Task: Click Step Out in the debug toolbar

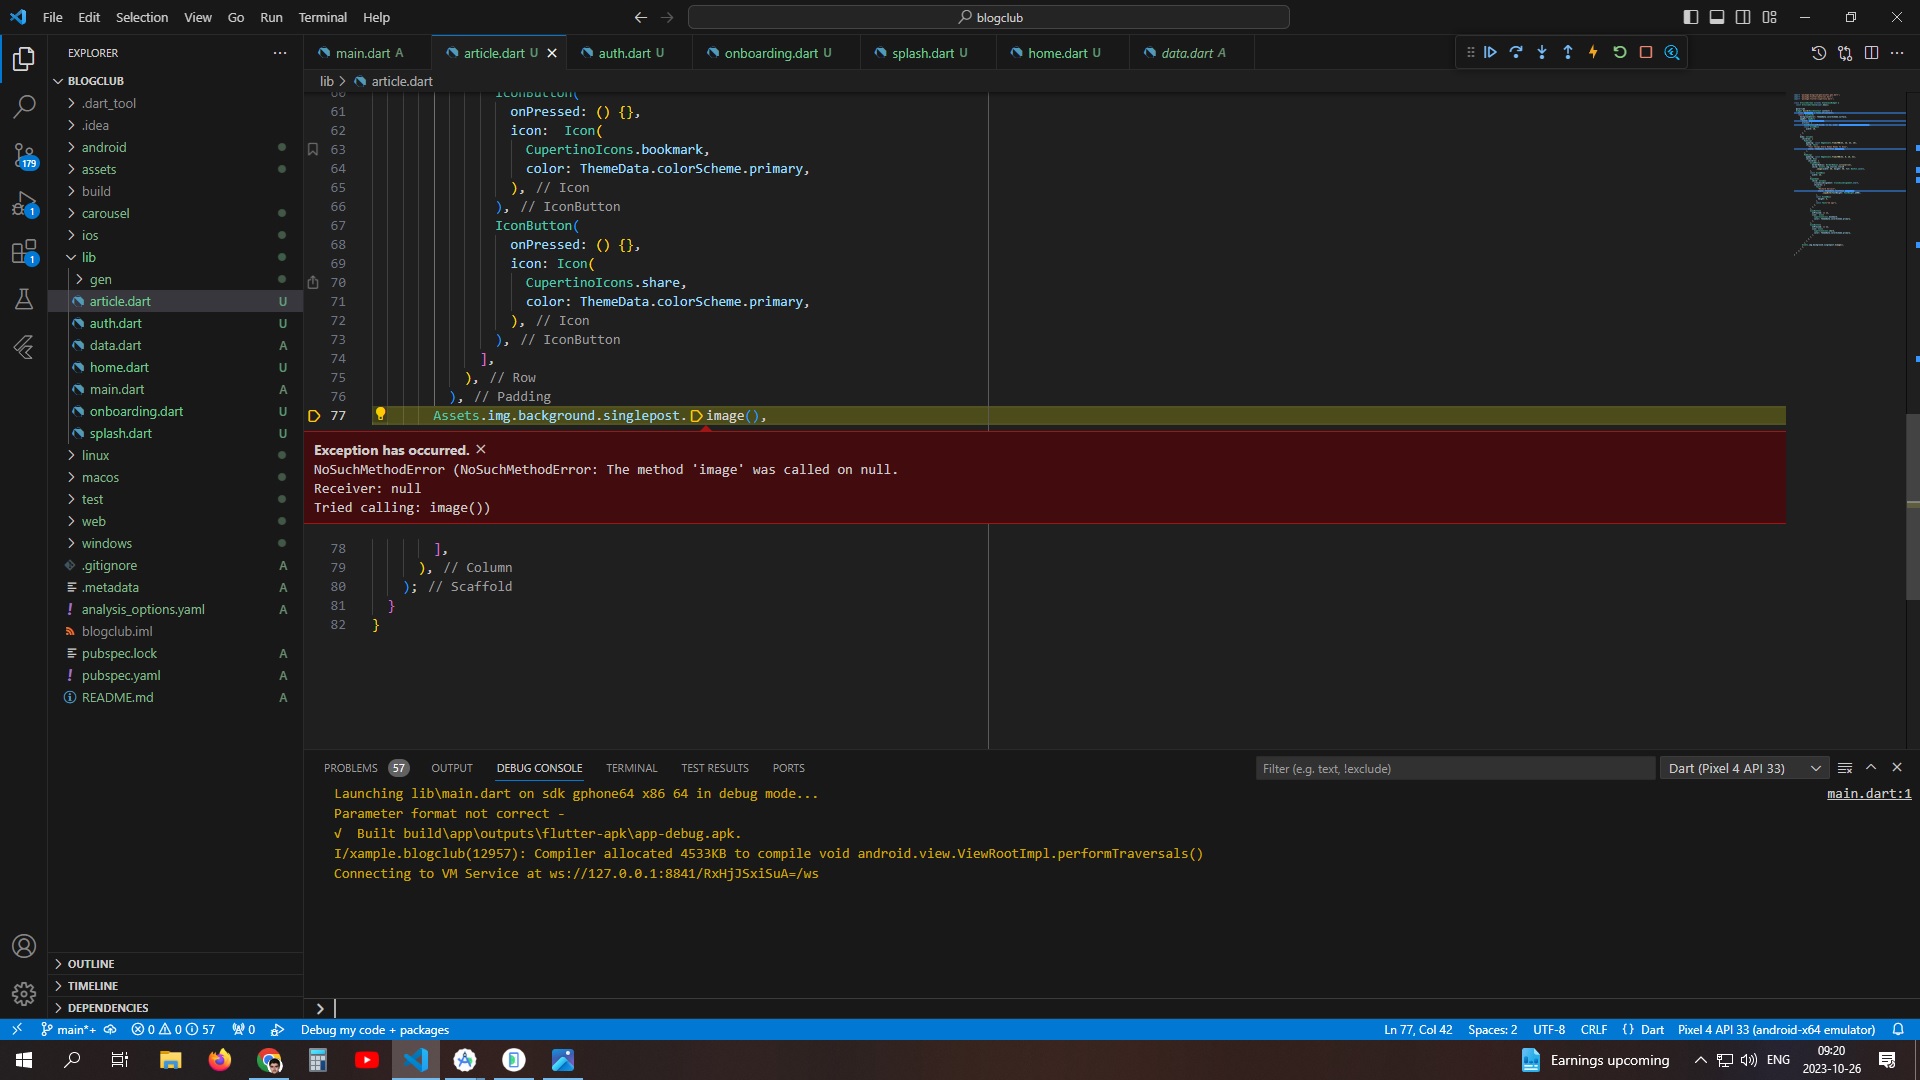Action: (1568, 53)
